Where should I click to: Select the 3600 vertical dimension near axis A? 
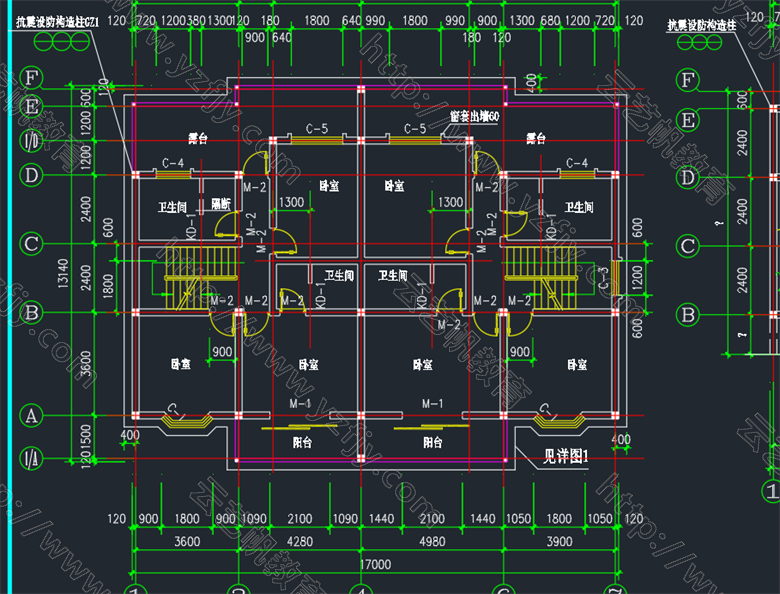click(86, 364)
